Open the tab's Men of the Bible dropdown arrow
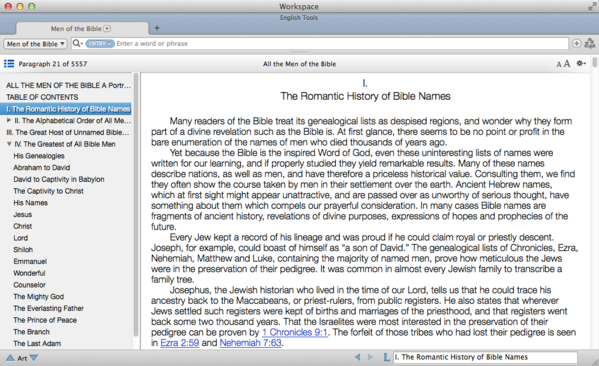The image size is (599, 366). click(x=107, y=29)
